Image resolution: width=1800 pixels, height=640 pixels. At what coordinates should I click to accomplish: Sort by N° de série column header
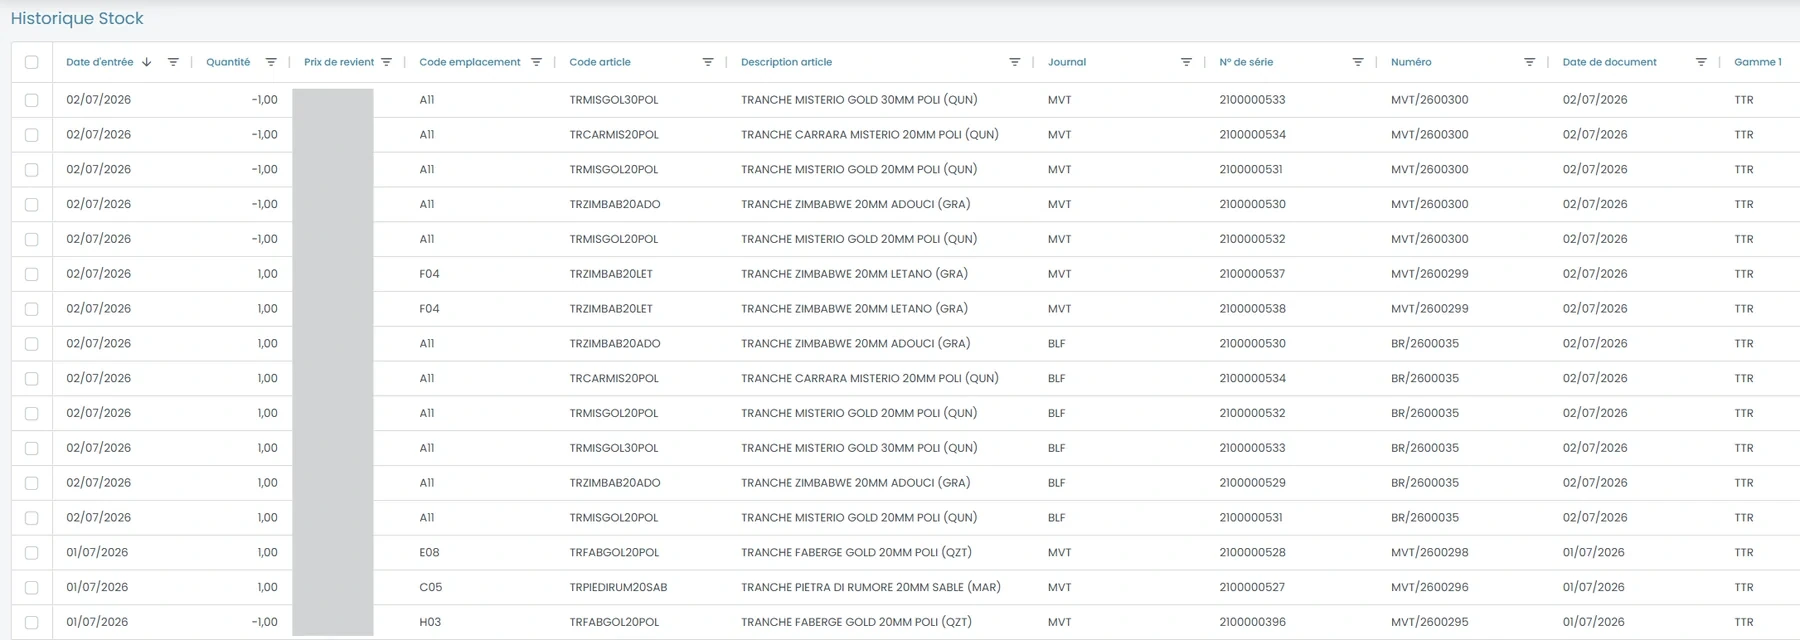(1246, 62)
